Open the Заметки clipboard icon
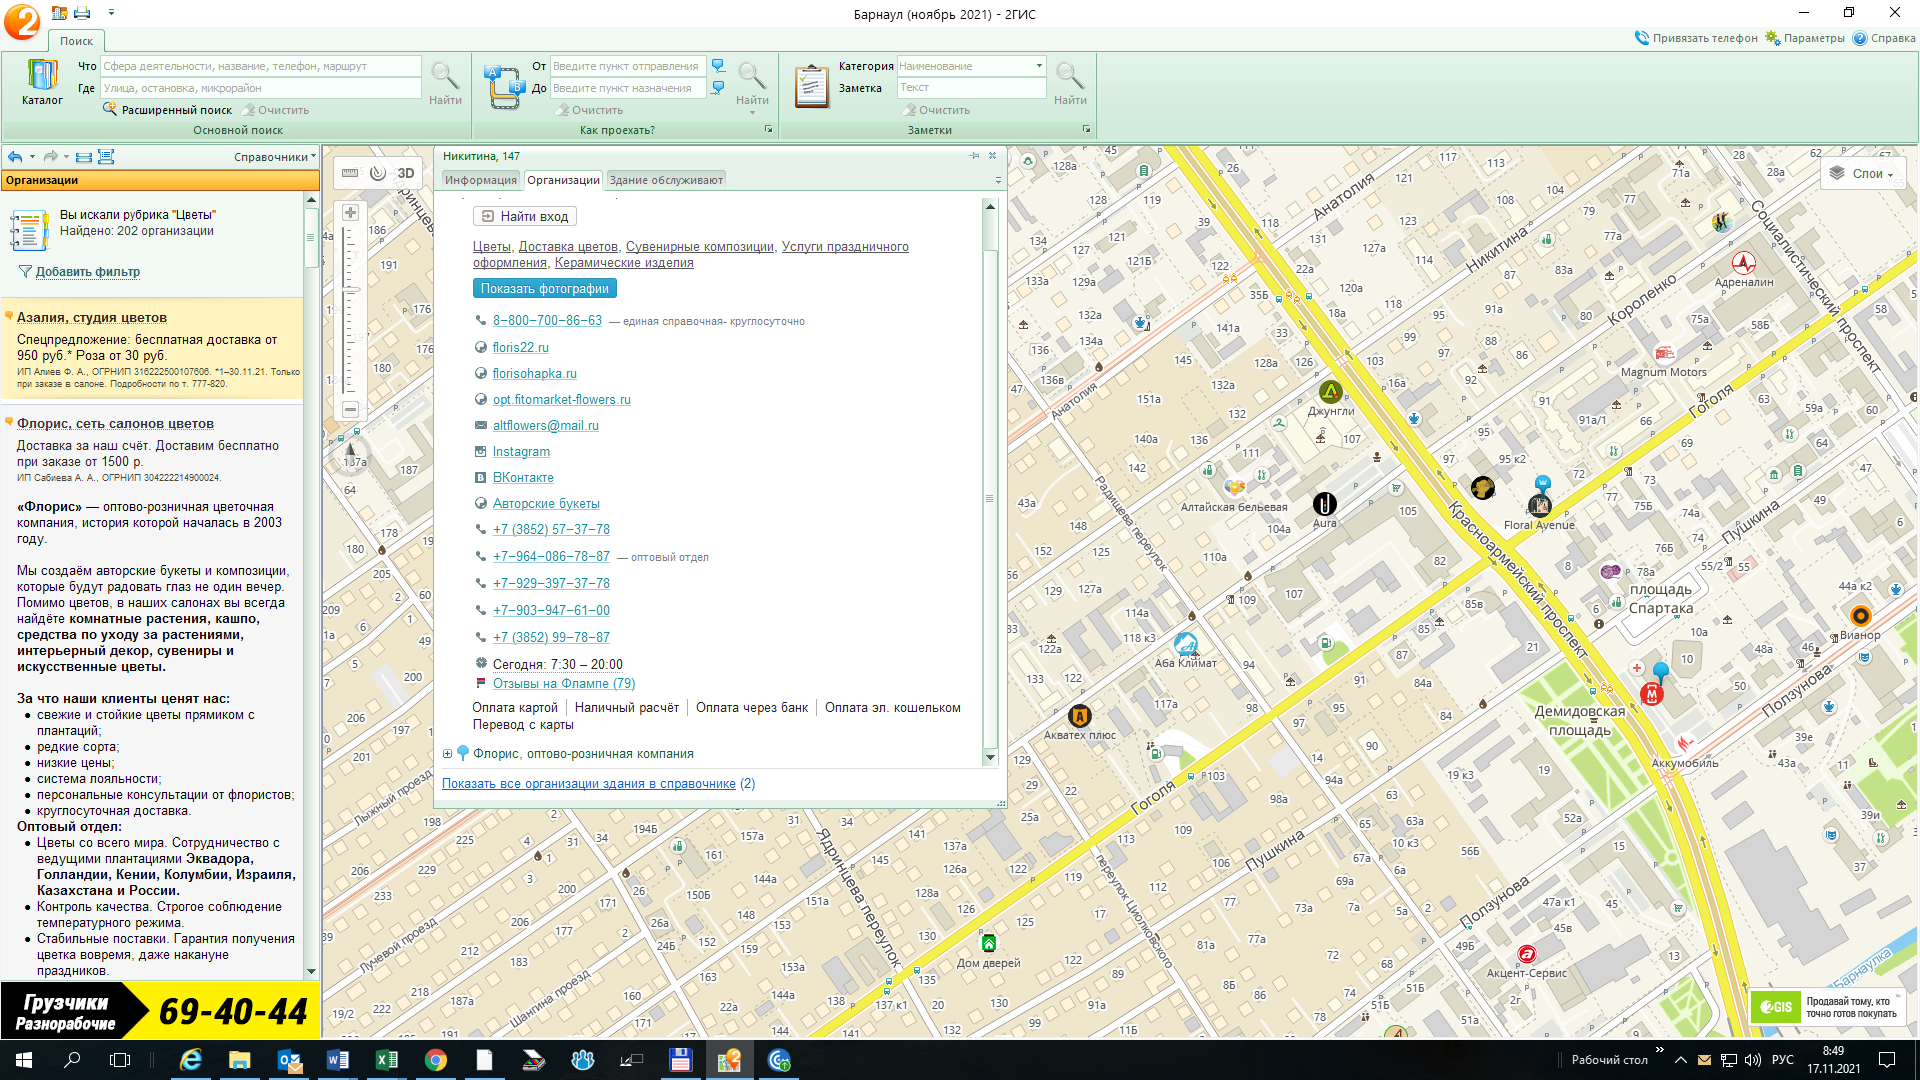The image size is (1920, 1080). click(x=812, y=86)
